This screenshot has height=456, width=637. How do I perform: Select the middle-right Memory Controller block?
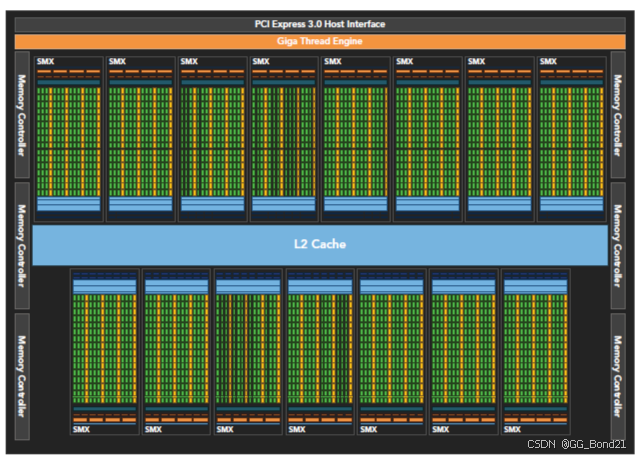pos(618,245)
